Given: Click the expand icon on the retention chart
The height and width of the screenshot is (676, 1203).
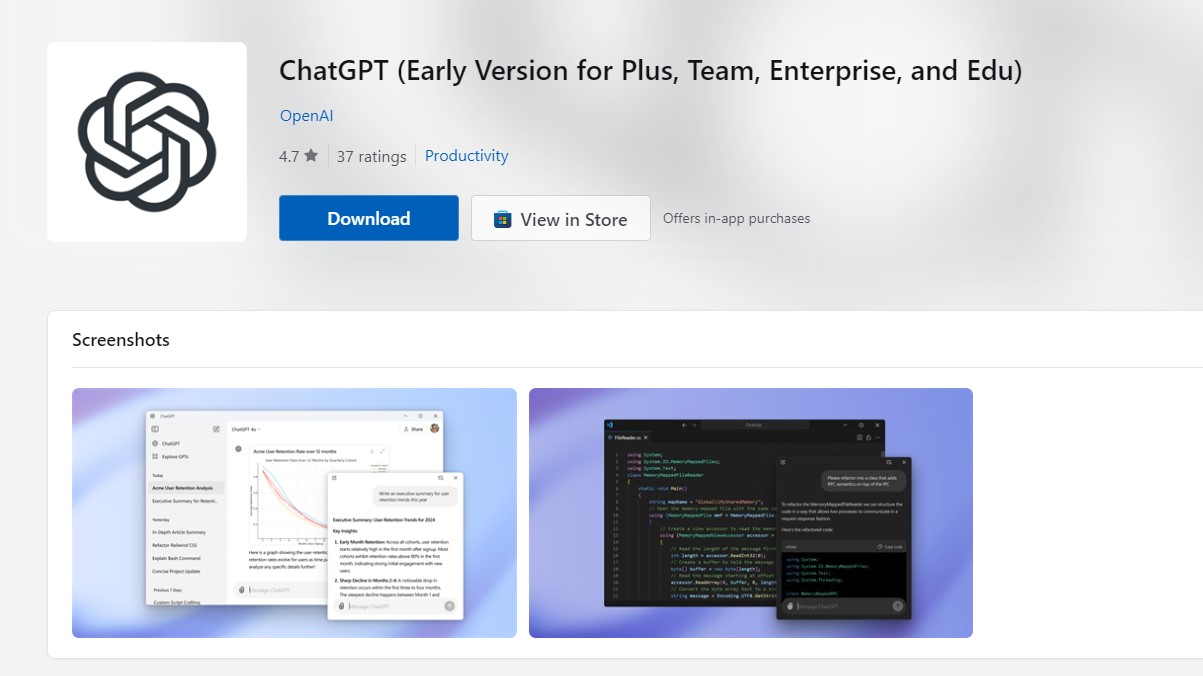Looking at the screenshot, I should click(383, 451).
